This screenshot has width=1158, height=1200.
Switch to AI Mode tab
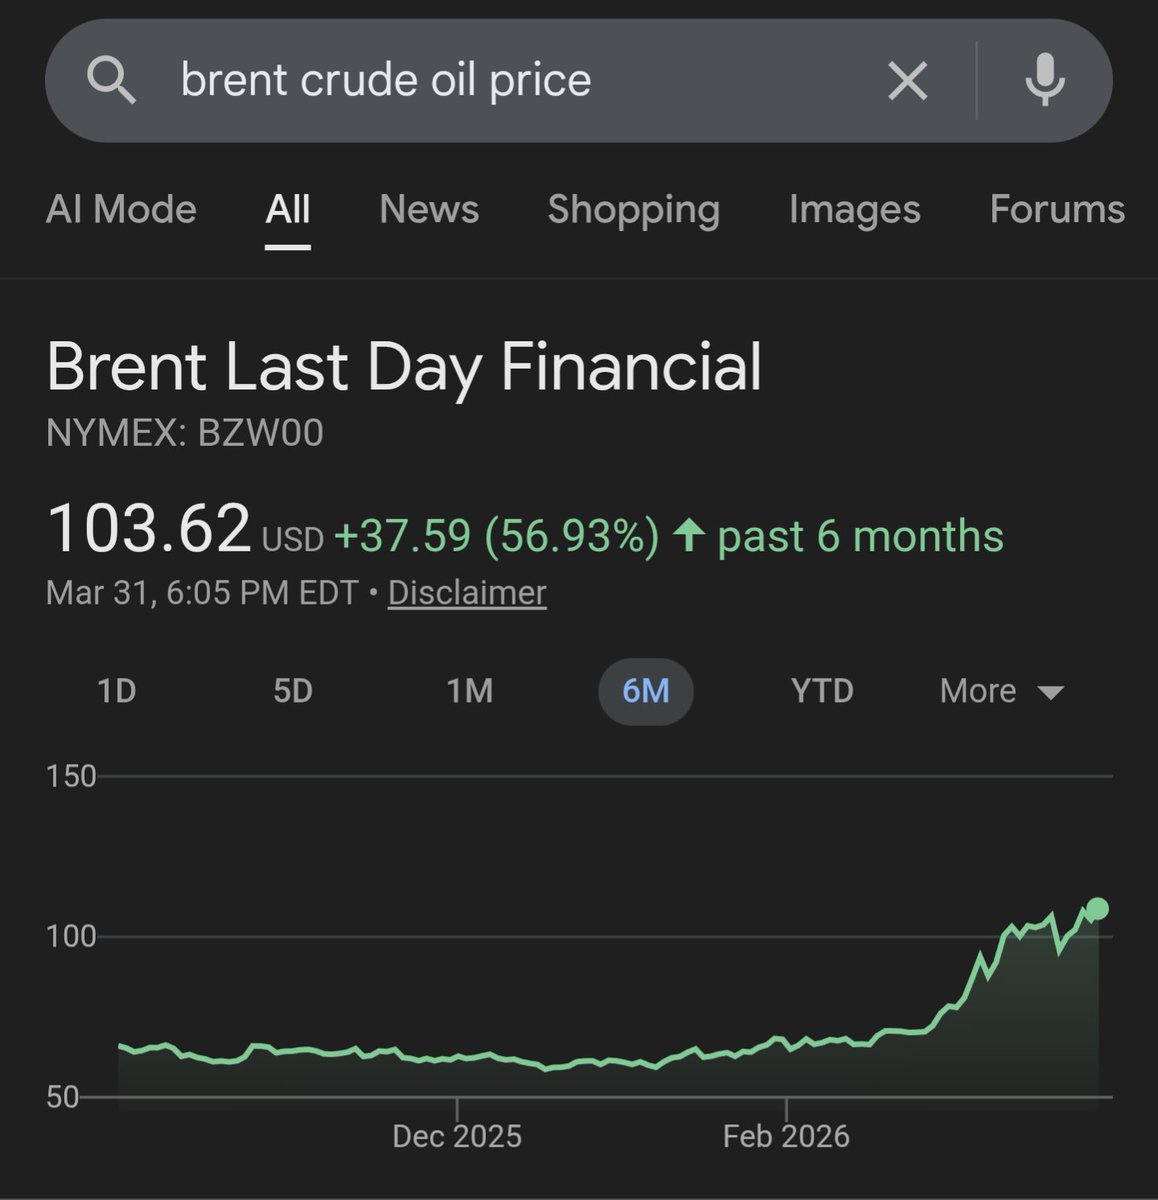(x=121, y=209)
